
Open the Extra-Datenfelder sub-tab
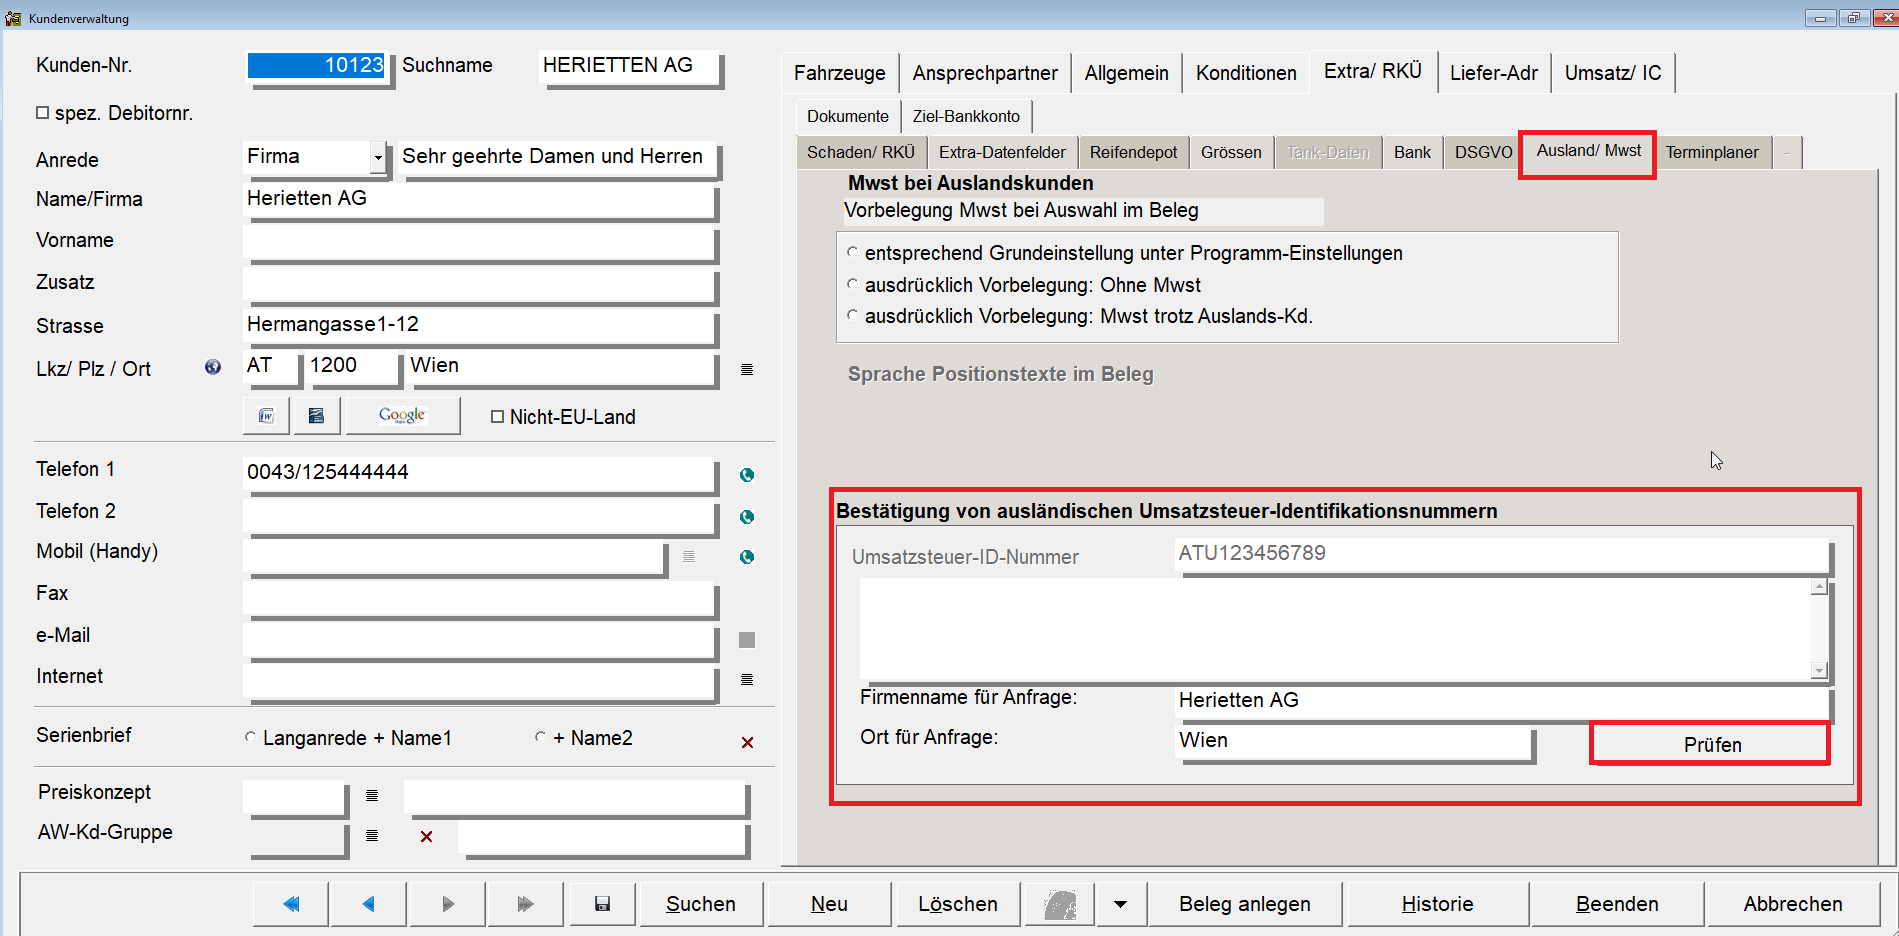(1002, 152)
